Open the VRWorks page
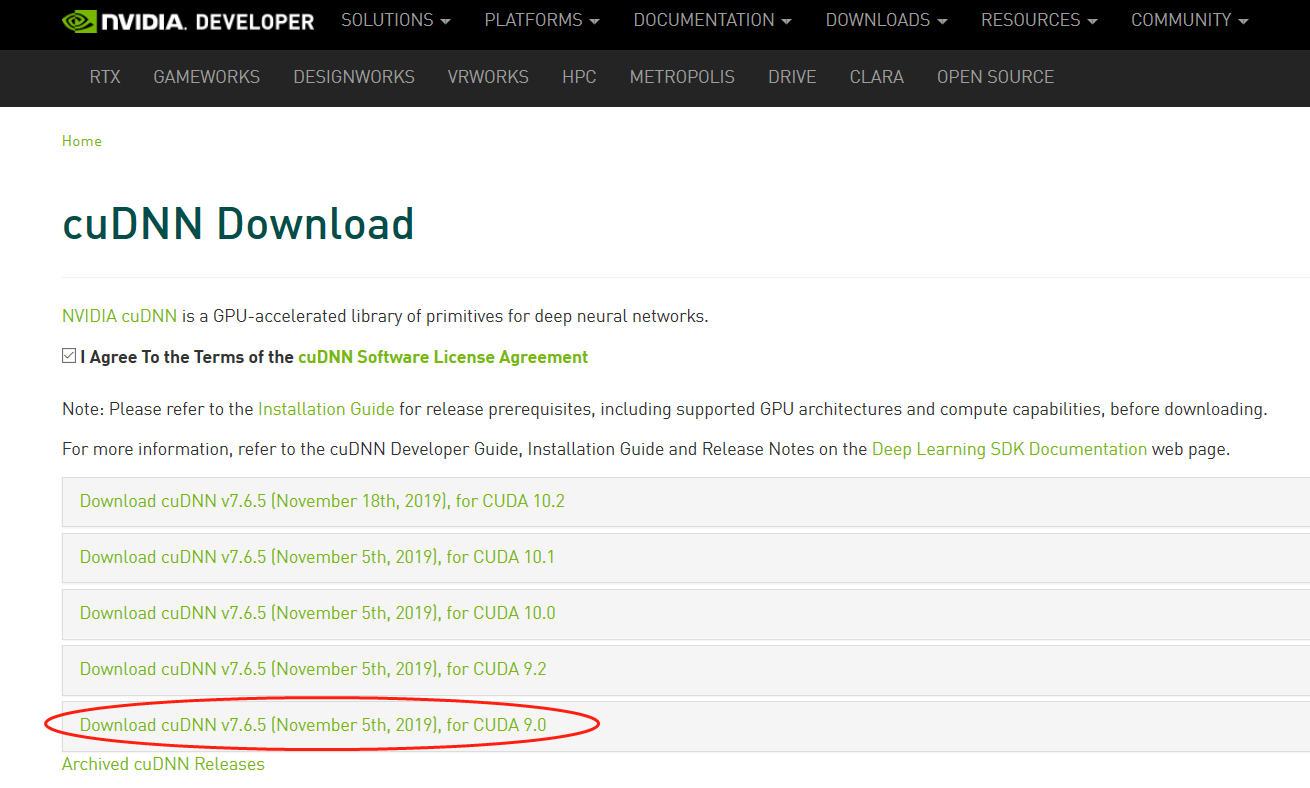This screenshot has height=788, width=1310. (x=488, y=77)
